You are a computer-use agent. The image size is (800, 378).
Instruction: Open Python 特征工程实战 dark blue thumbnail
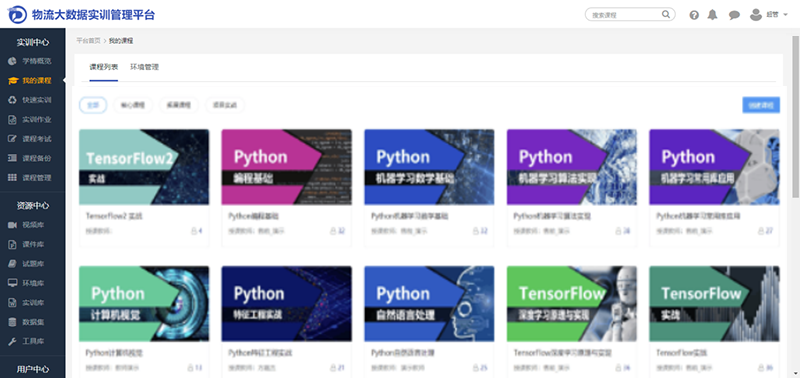point(286,304)
